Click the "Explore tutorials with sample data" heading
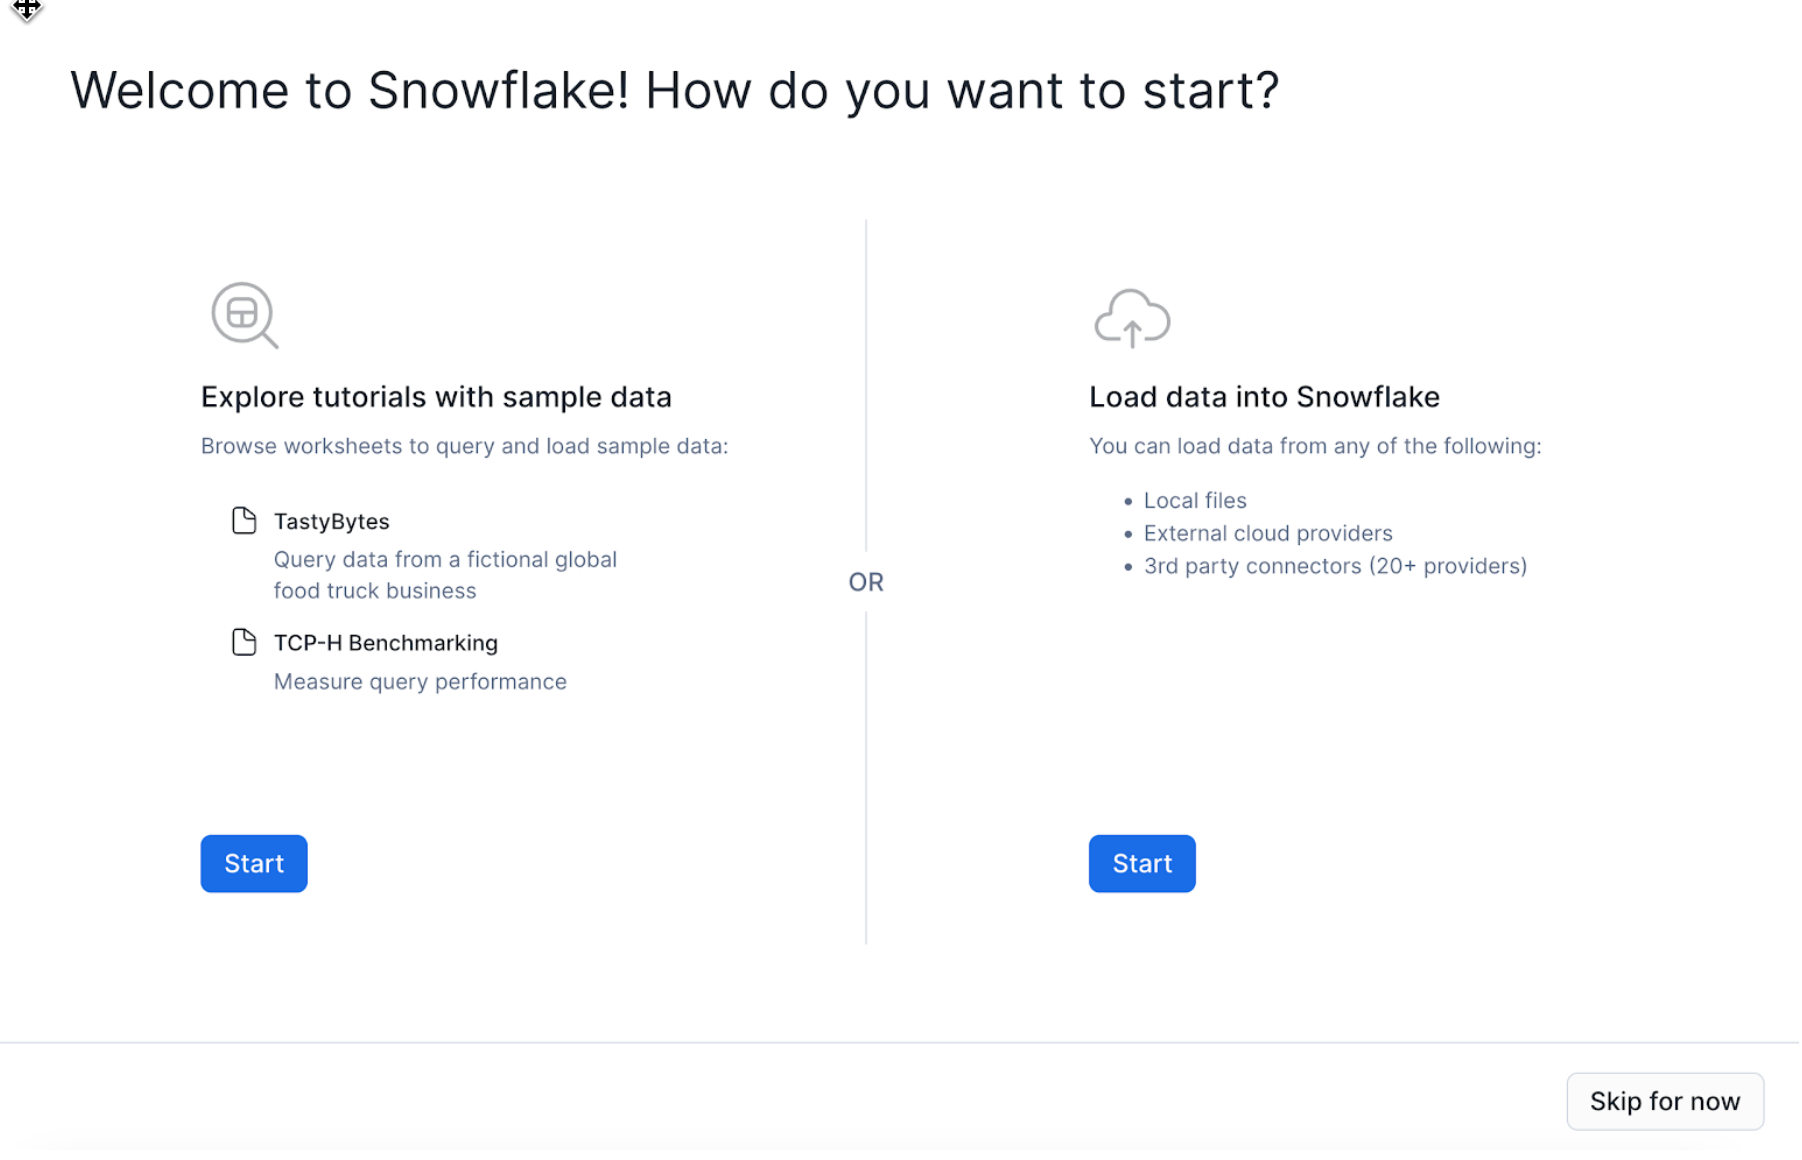1802x1160 pixels. 436,397
